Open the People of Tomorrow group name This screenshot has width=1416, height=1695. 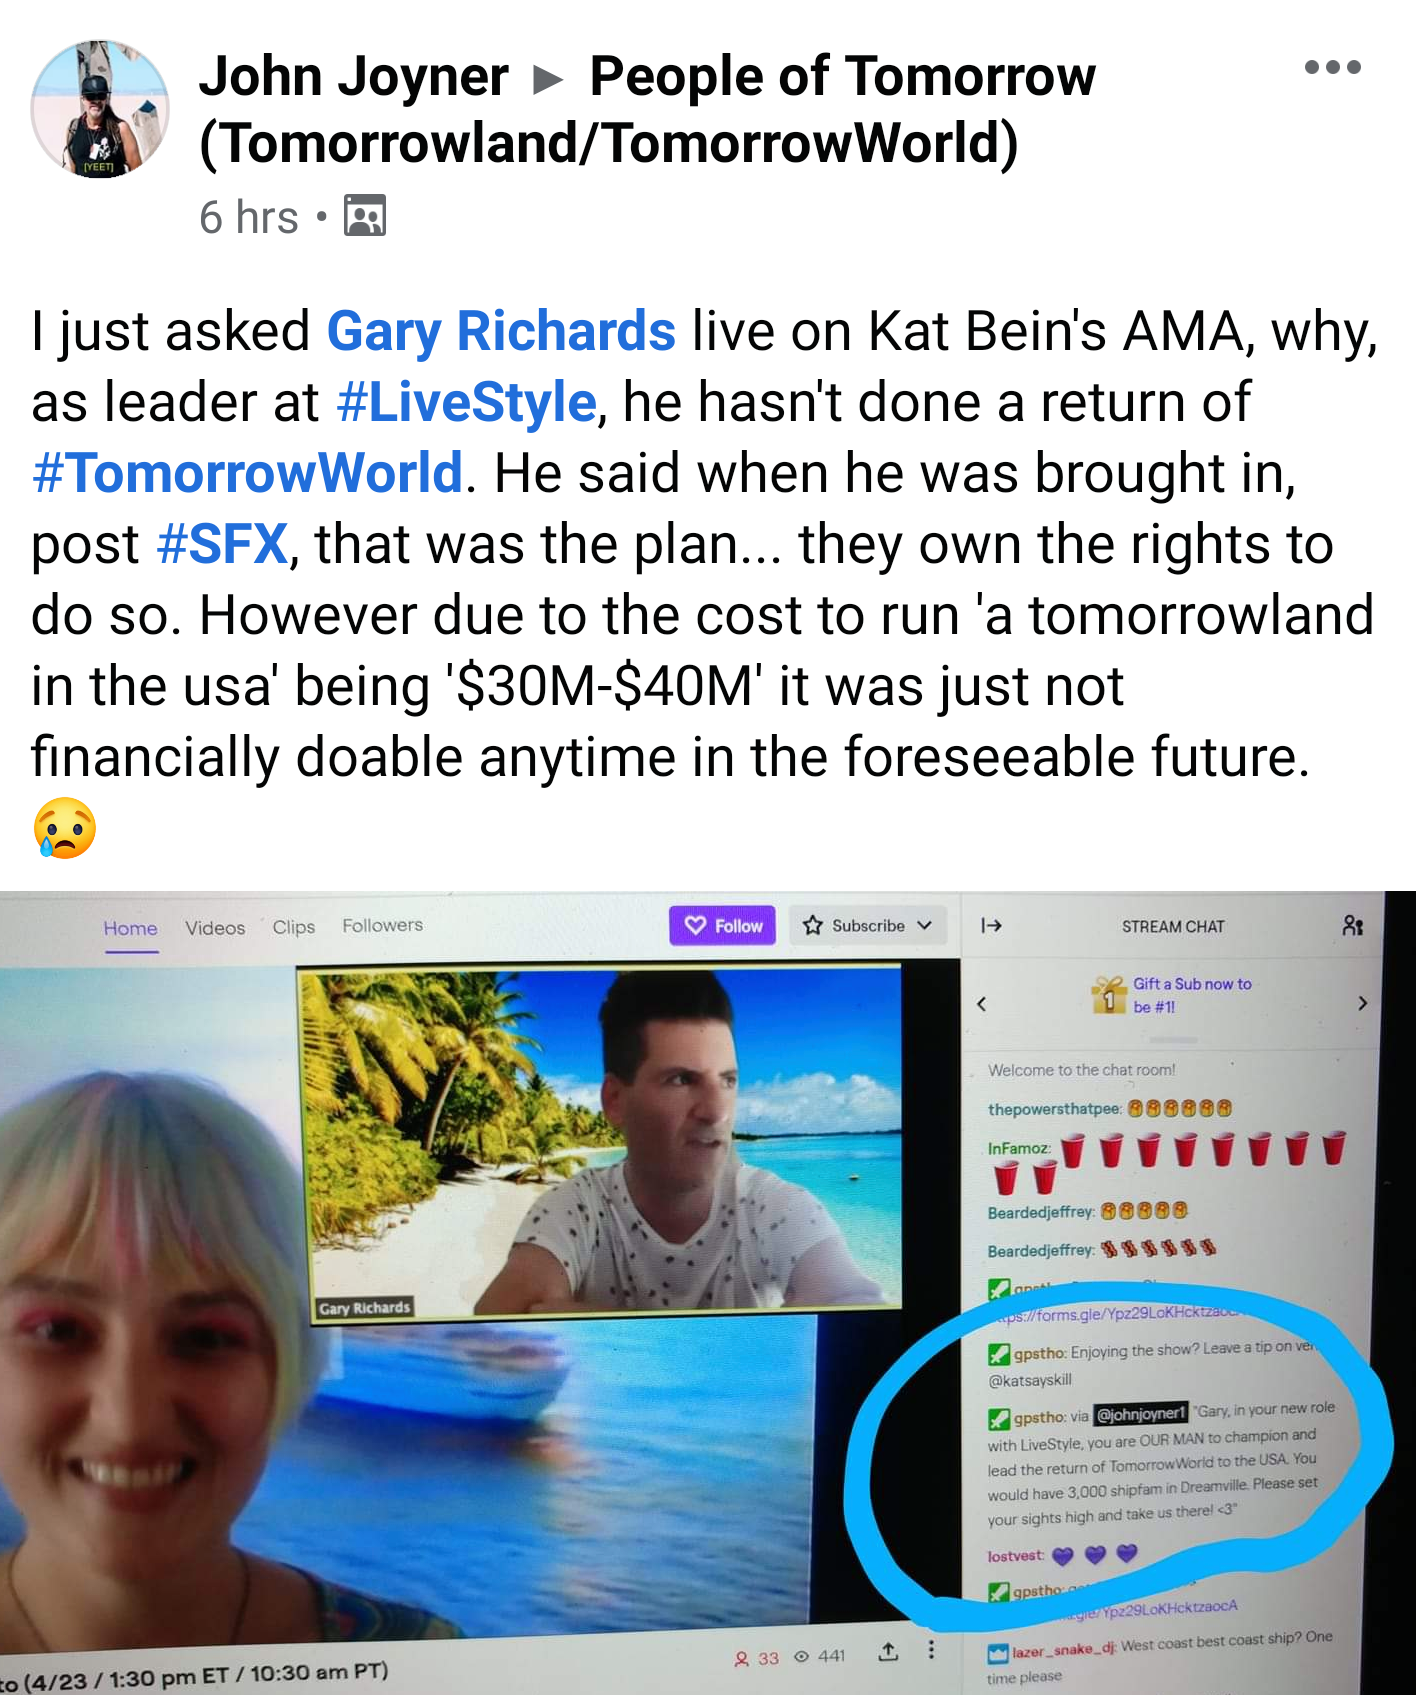pyautogui.click(x=648, y=109)
